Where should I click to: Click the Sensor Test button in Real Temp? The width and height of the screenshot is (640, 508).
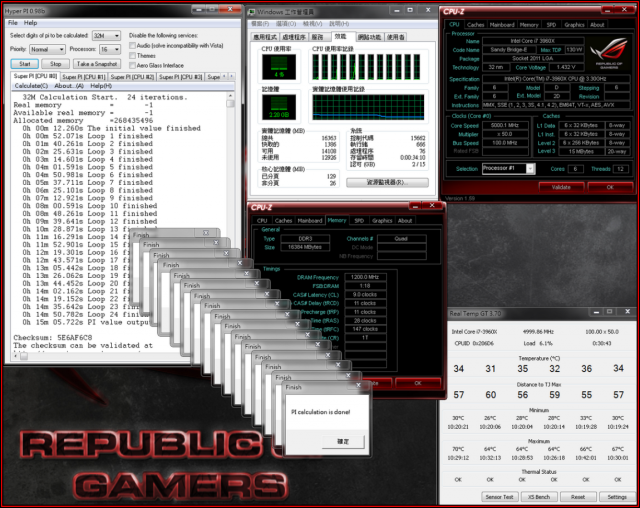click(499, 497)
